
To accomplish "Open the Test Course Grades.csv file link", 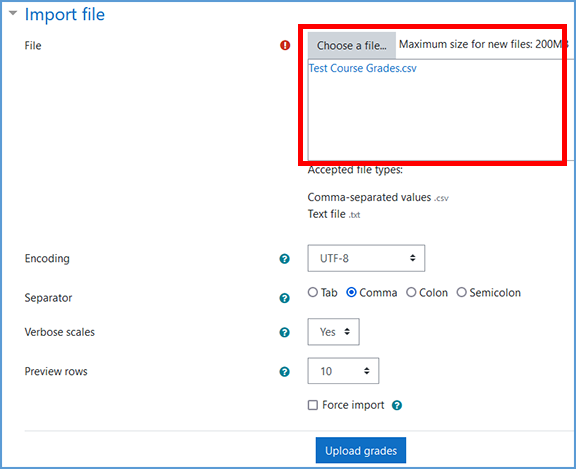I will click(x=363, y=68).
